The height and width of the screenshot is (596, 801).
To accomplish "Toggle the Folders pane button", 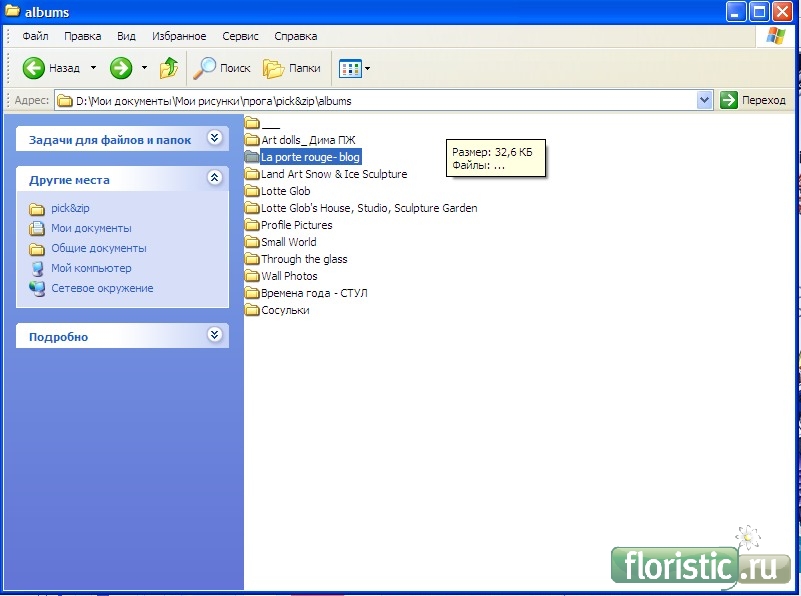I will (x=291, y=68).
